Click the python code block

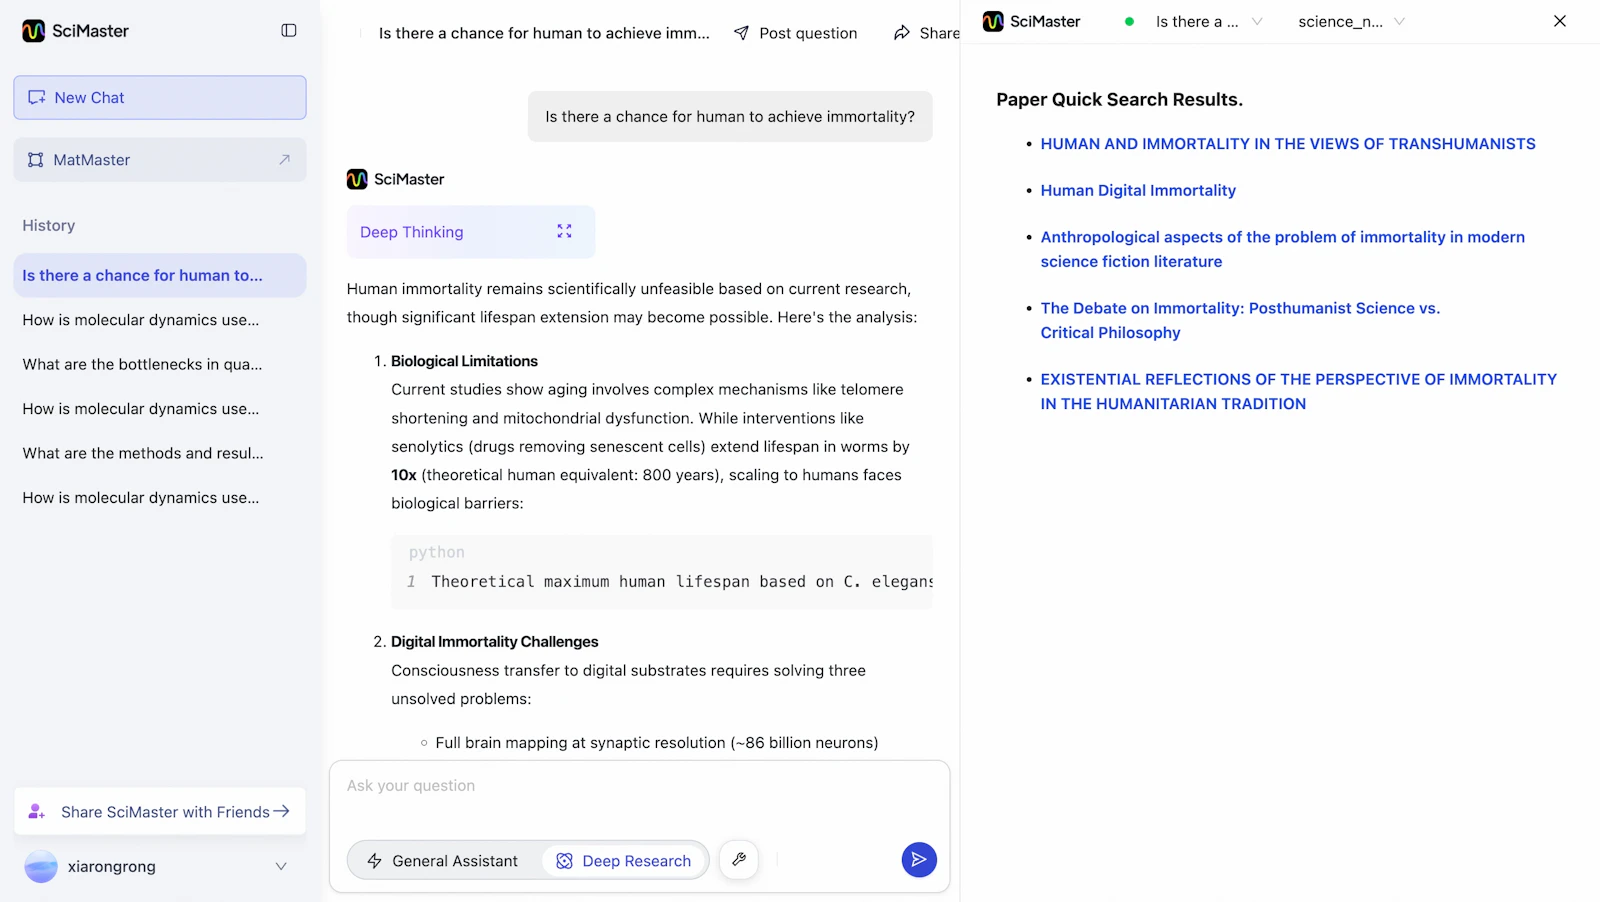[662, 572]
